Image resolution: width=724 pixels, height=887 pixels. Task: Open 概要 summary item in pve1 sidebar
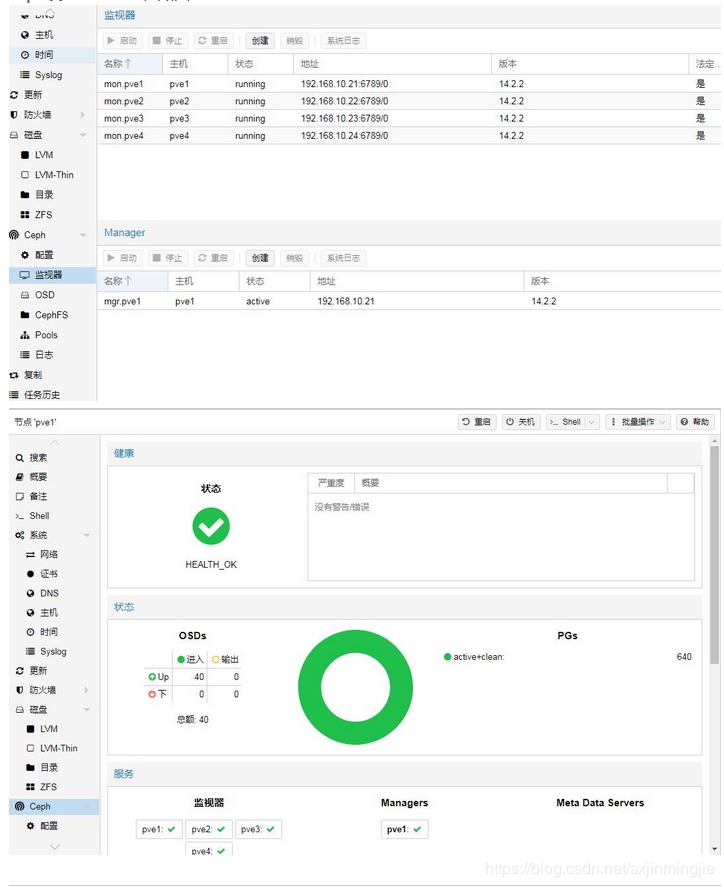tap(32, 477)
